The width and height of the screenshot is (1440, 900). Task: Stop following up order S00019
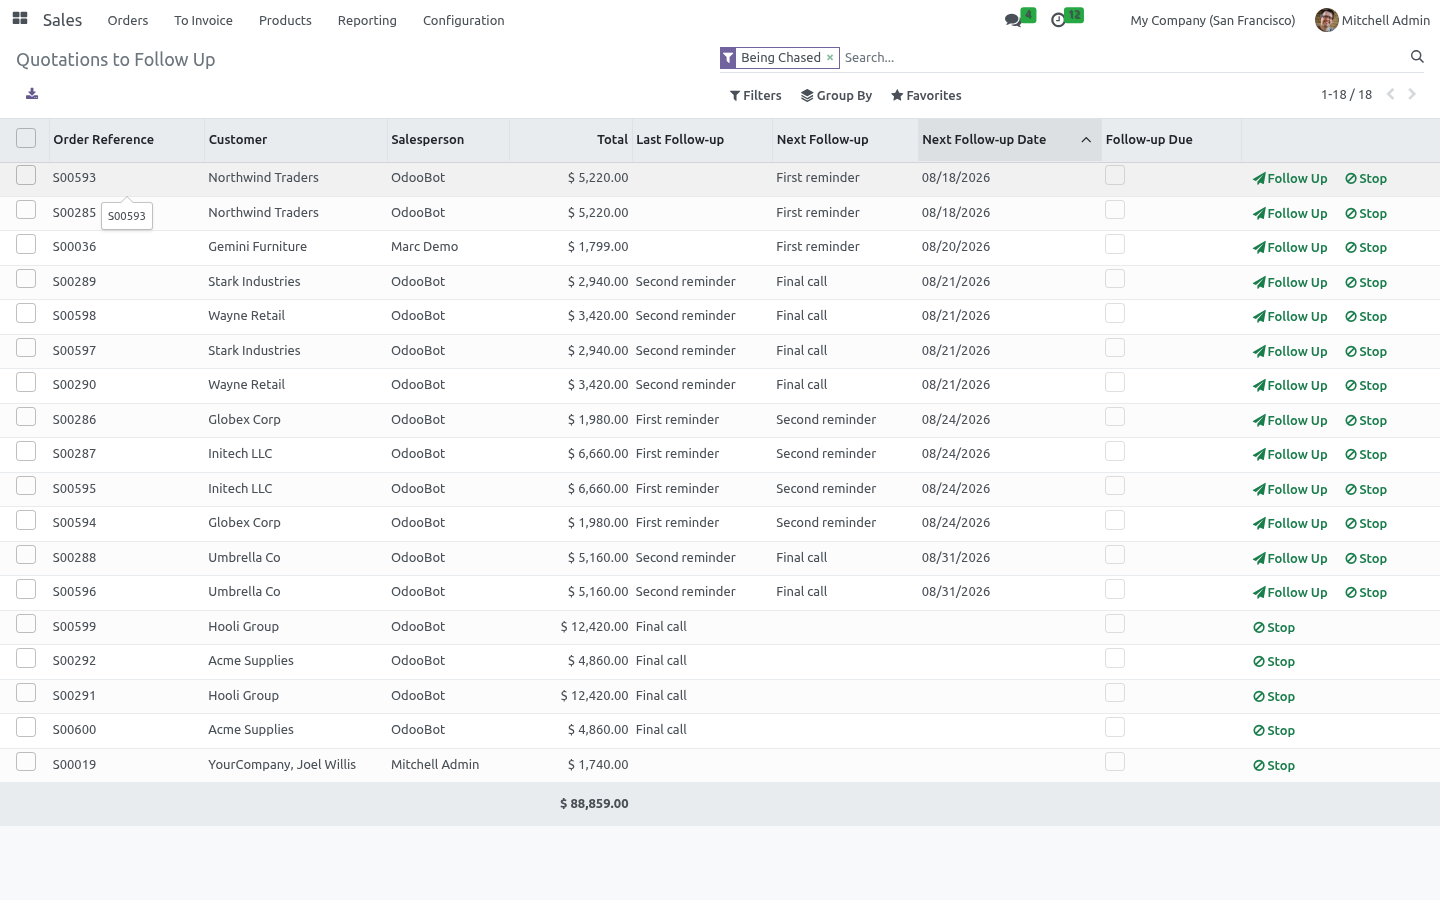[1274, 766]
